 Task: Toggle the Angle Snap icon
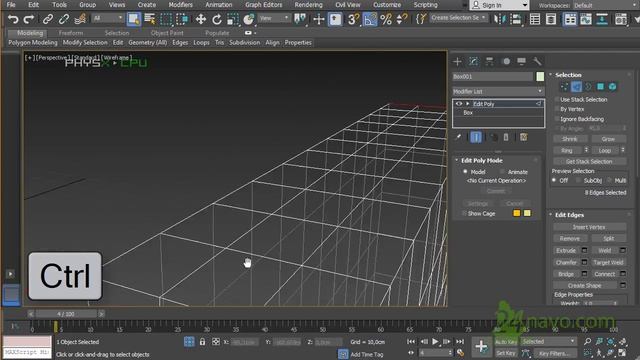point(370,19)
